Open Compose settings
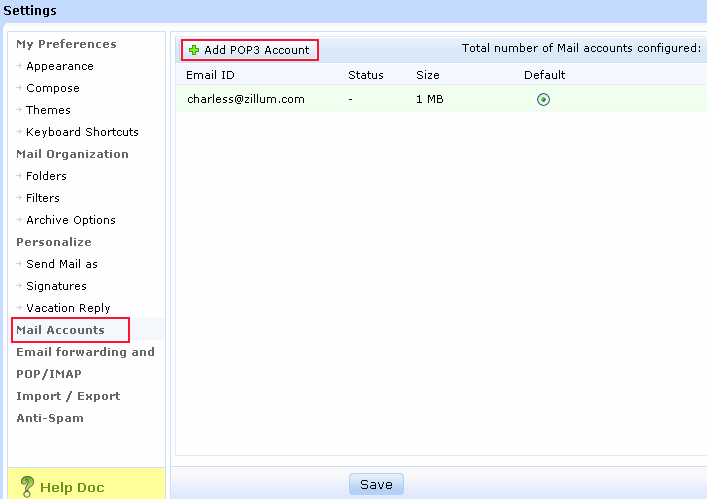The height and width of the screenshot is (499, 707). coord(53,88)
